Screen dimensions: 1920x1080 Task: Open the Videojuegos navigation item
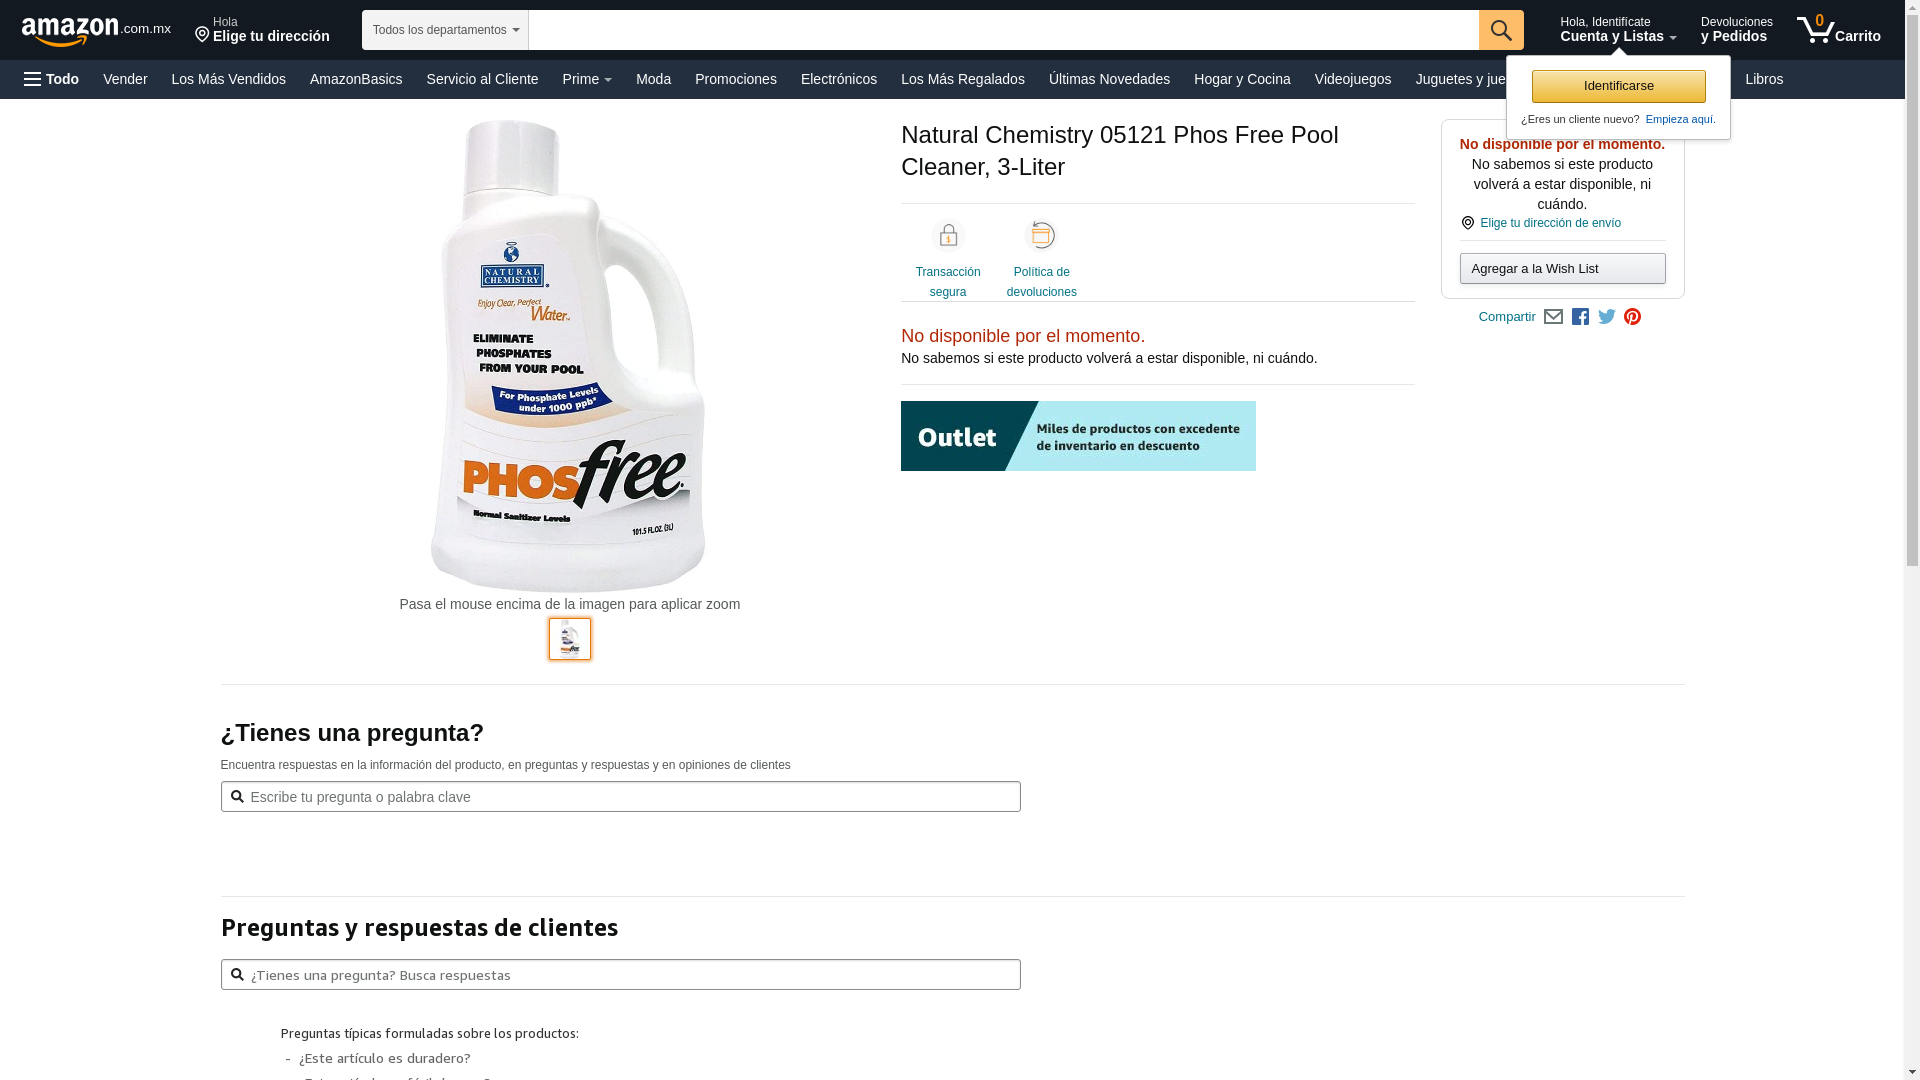point(1352,79)
